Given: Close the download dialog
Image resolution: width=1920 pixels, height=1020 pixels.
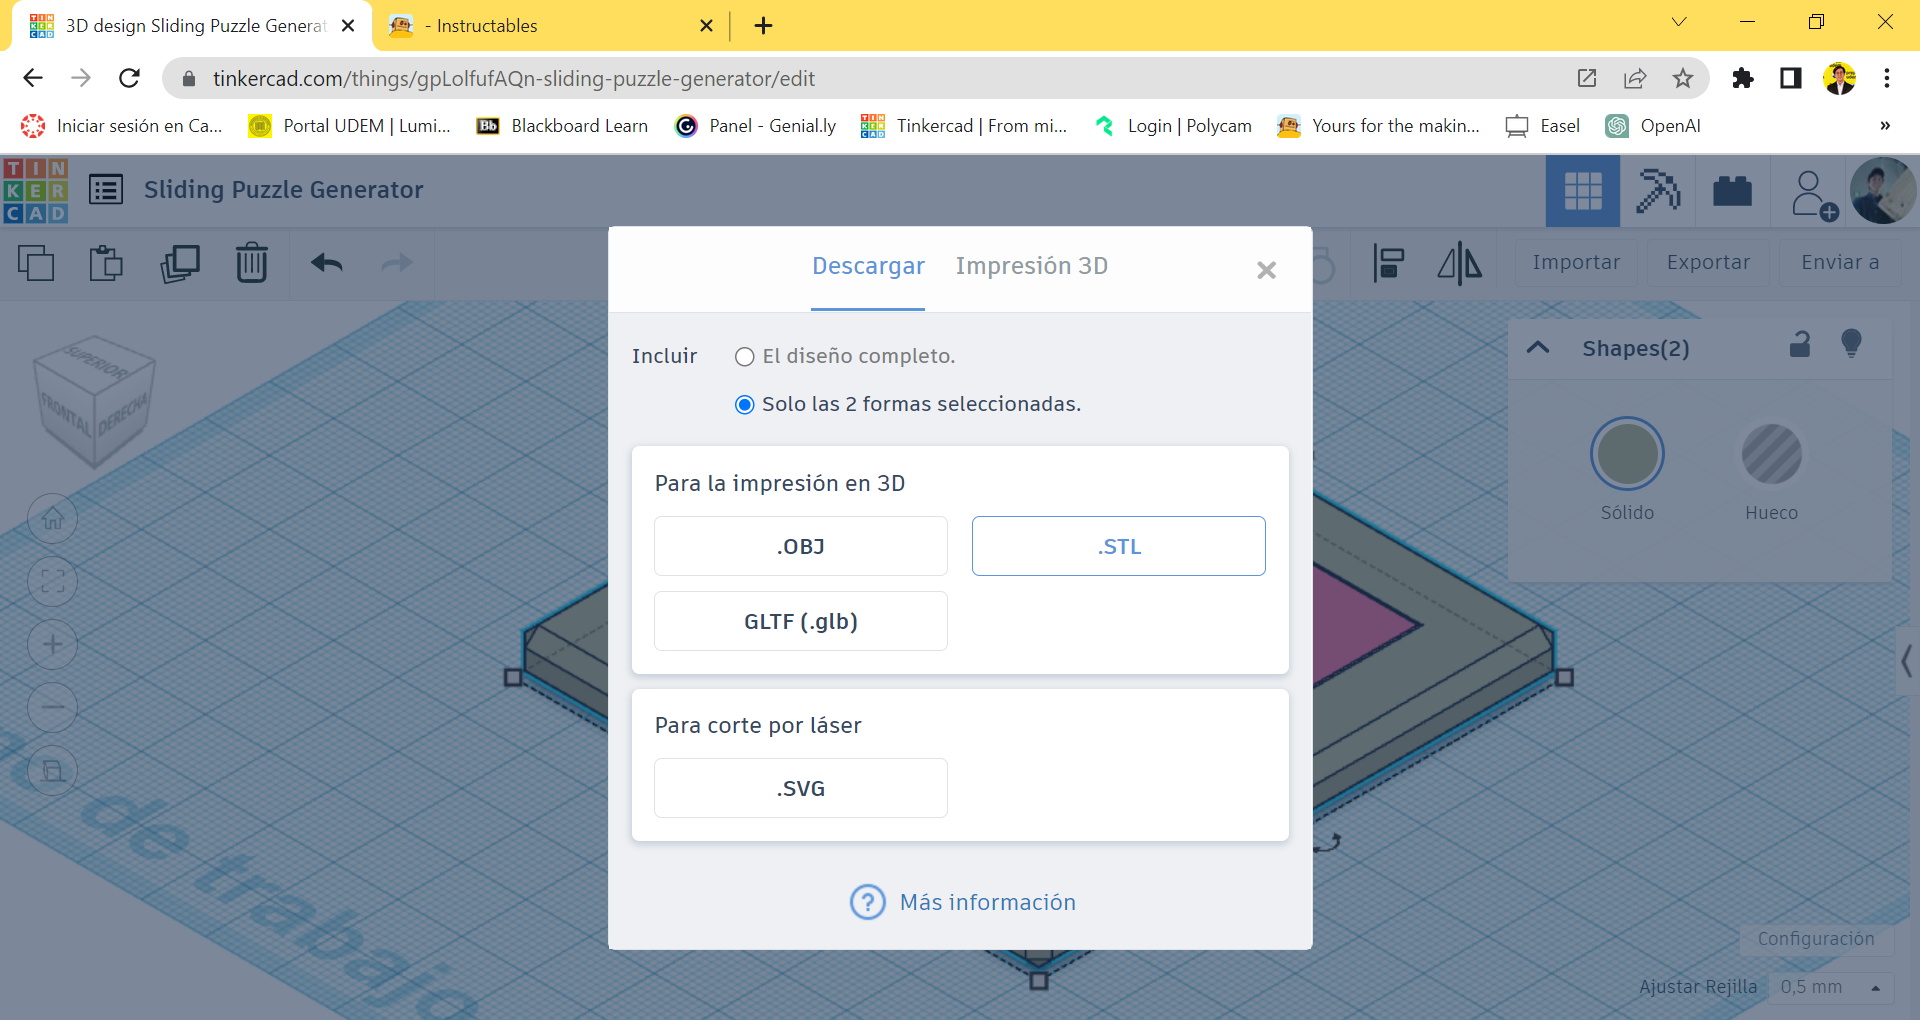Looking at the screenshot, I should 1266,270.
